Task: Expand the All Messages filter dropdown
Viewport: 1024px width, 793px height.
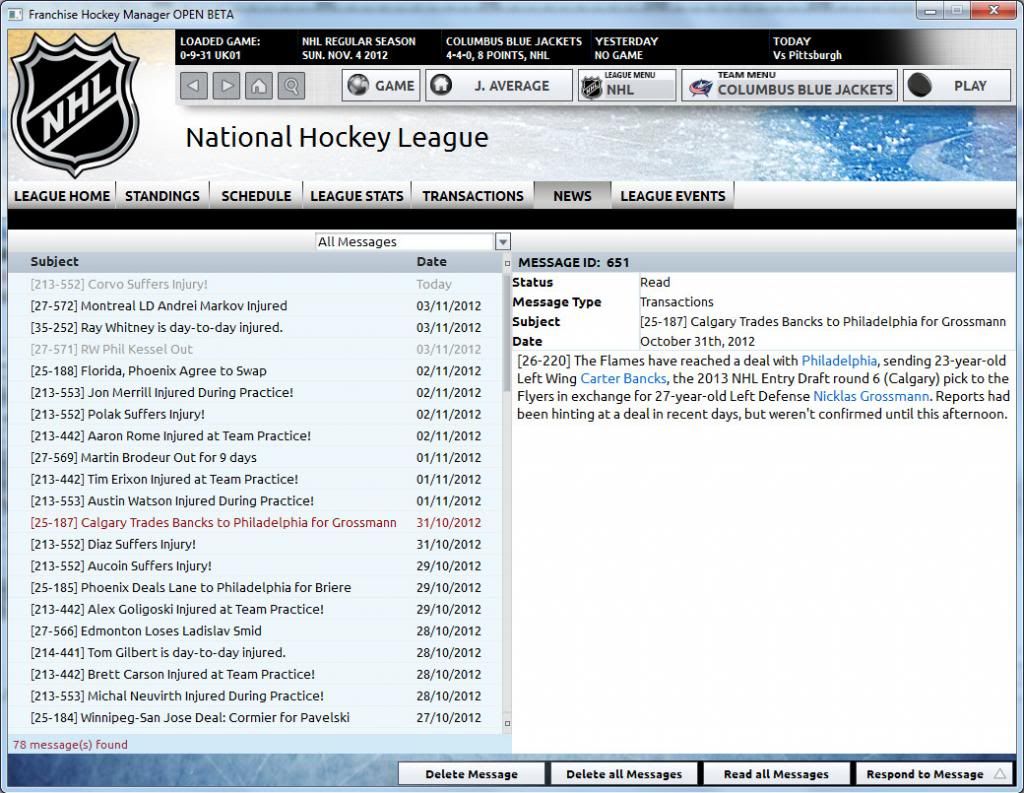Action: [x=502, y=242]
